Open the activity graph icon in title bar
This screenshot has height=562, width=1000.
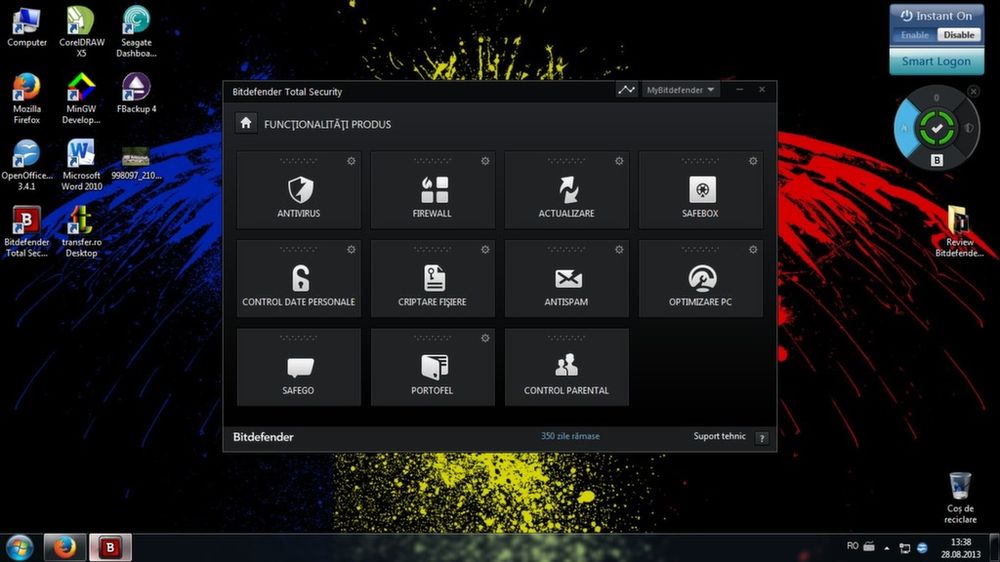point(627,90)
